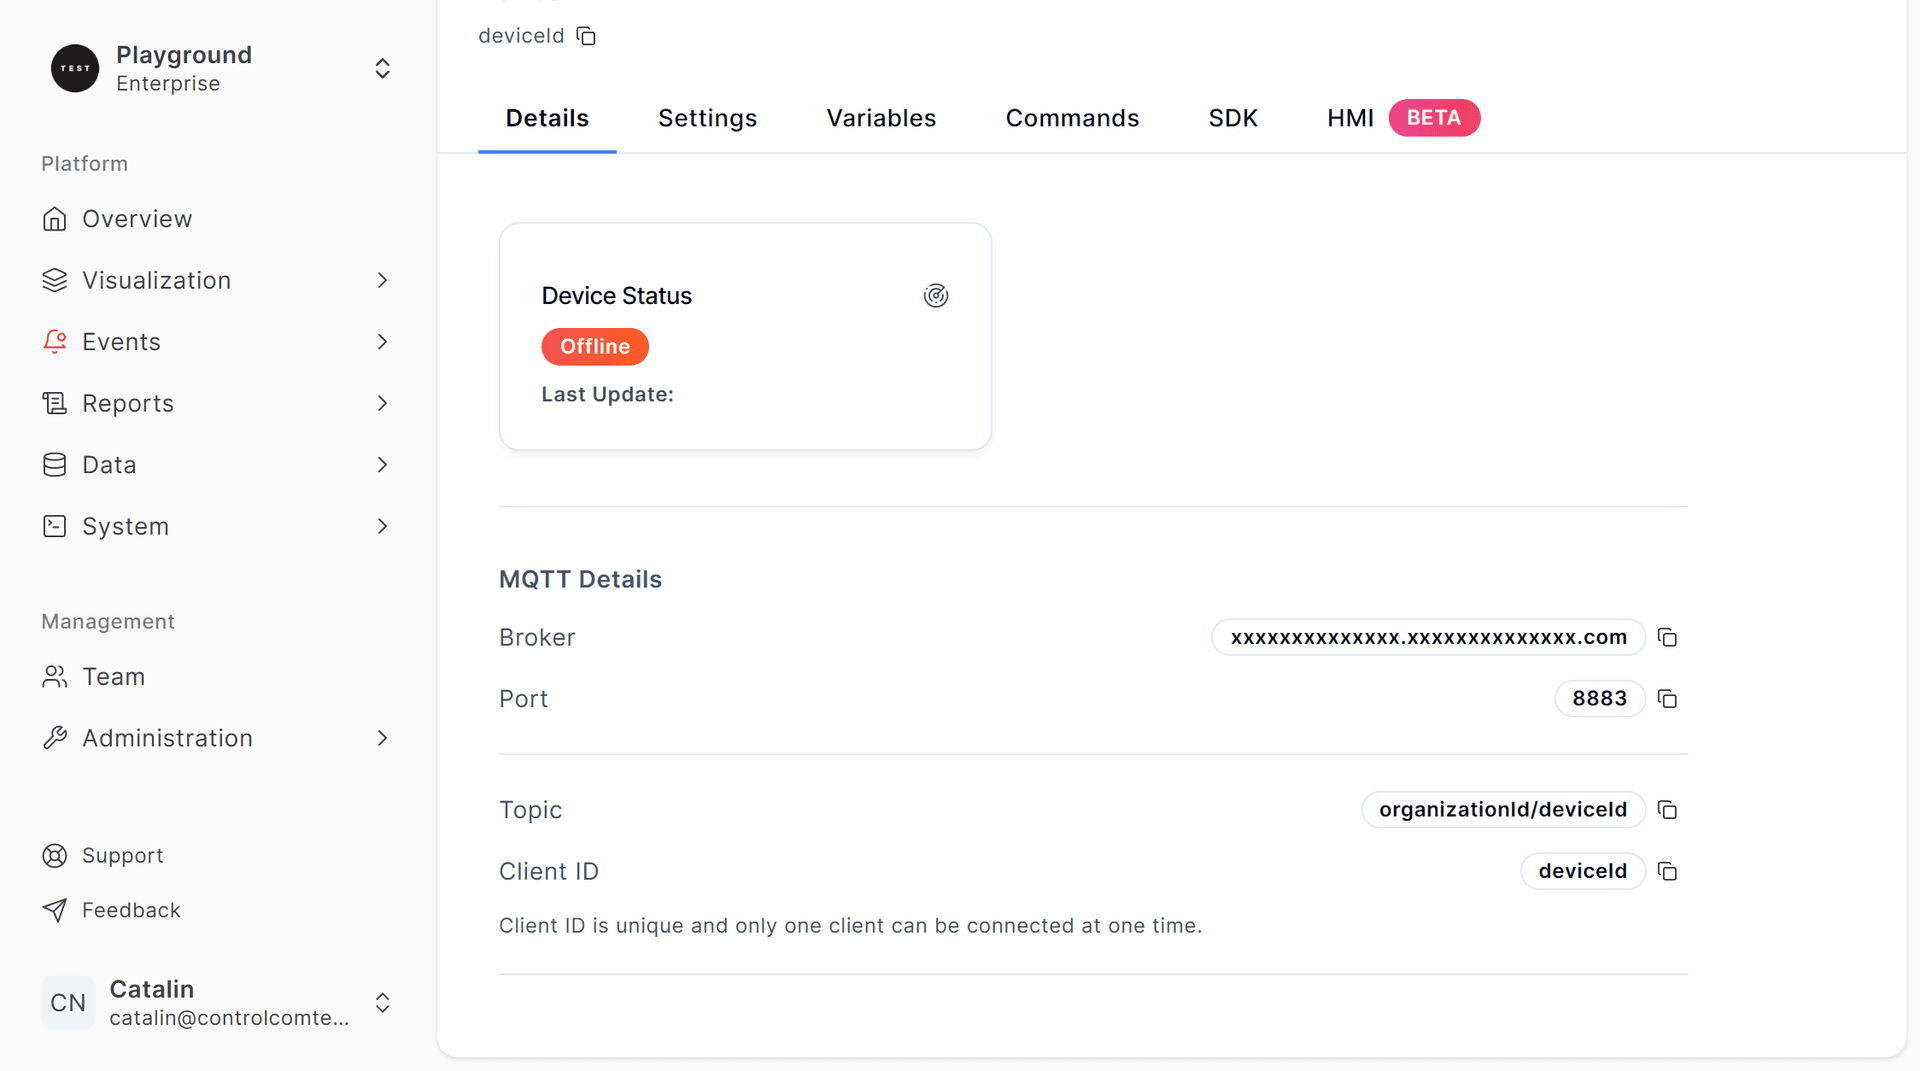
Task: Click the Events bell icon
Action: point(55,341)
